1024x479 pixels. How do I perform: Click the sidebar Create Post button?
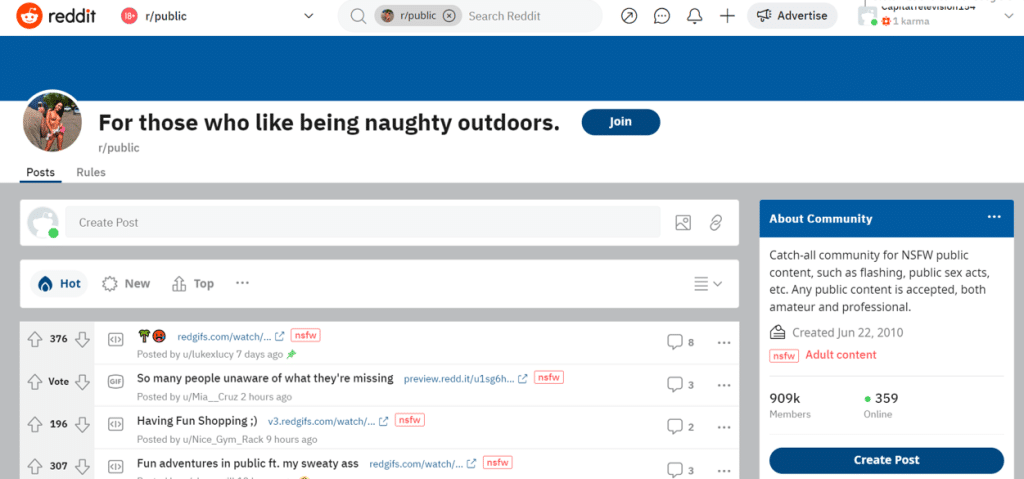click(886, 460)
